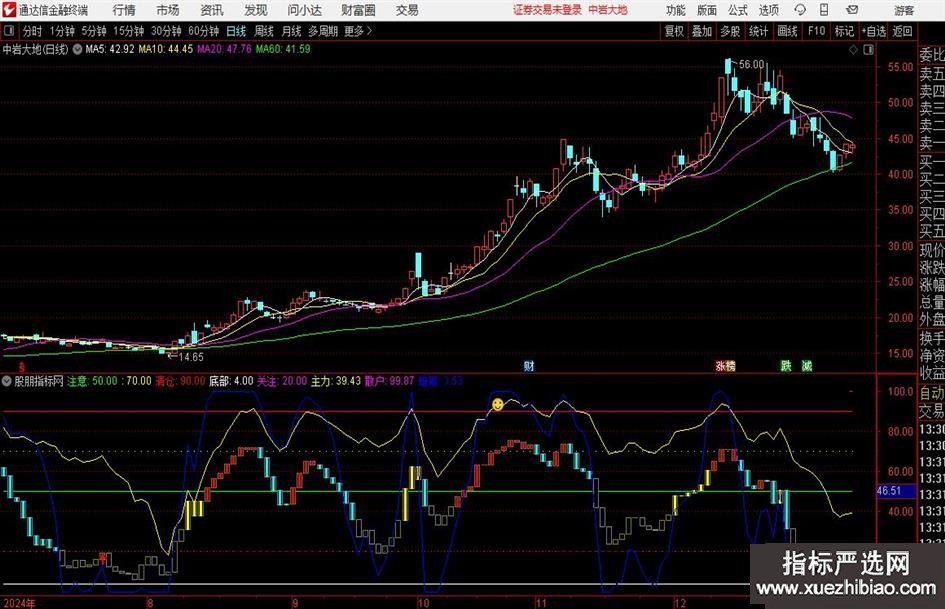The width and height of the screenshot is (945, 609).
Task: Click the 56.00 high price label
Action: click(751, 64)
